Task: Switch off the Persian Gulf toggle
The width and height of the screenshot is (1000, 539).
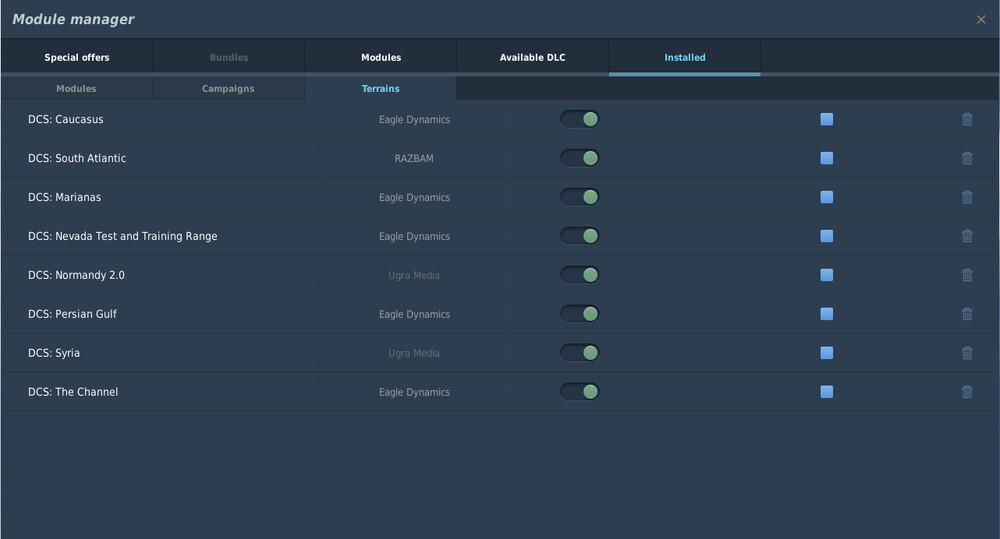Action: click(x=580, y=314)
